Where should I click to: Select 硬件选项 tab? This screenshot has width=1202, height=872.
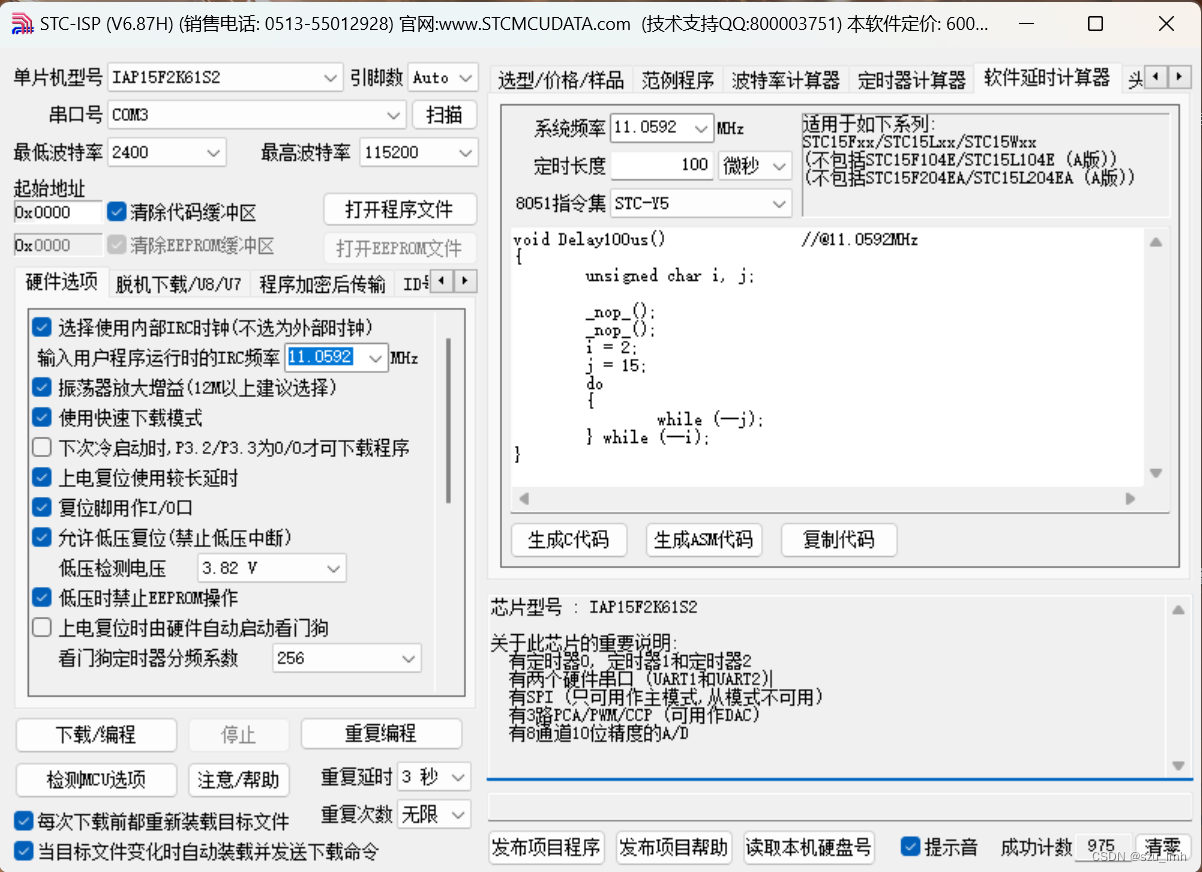pos(61,282)
